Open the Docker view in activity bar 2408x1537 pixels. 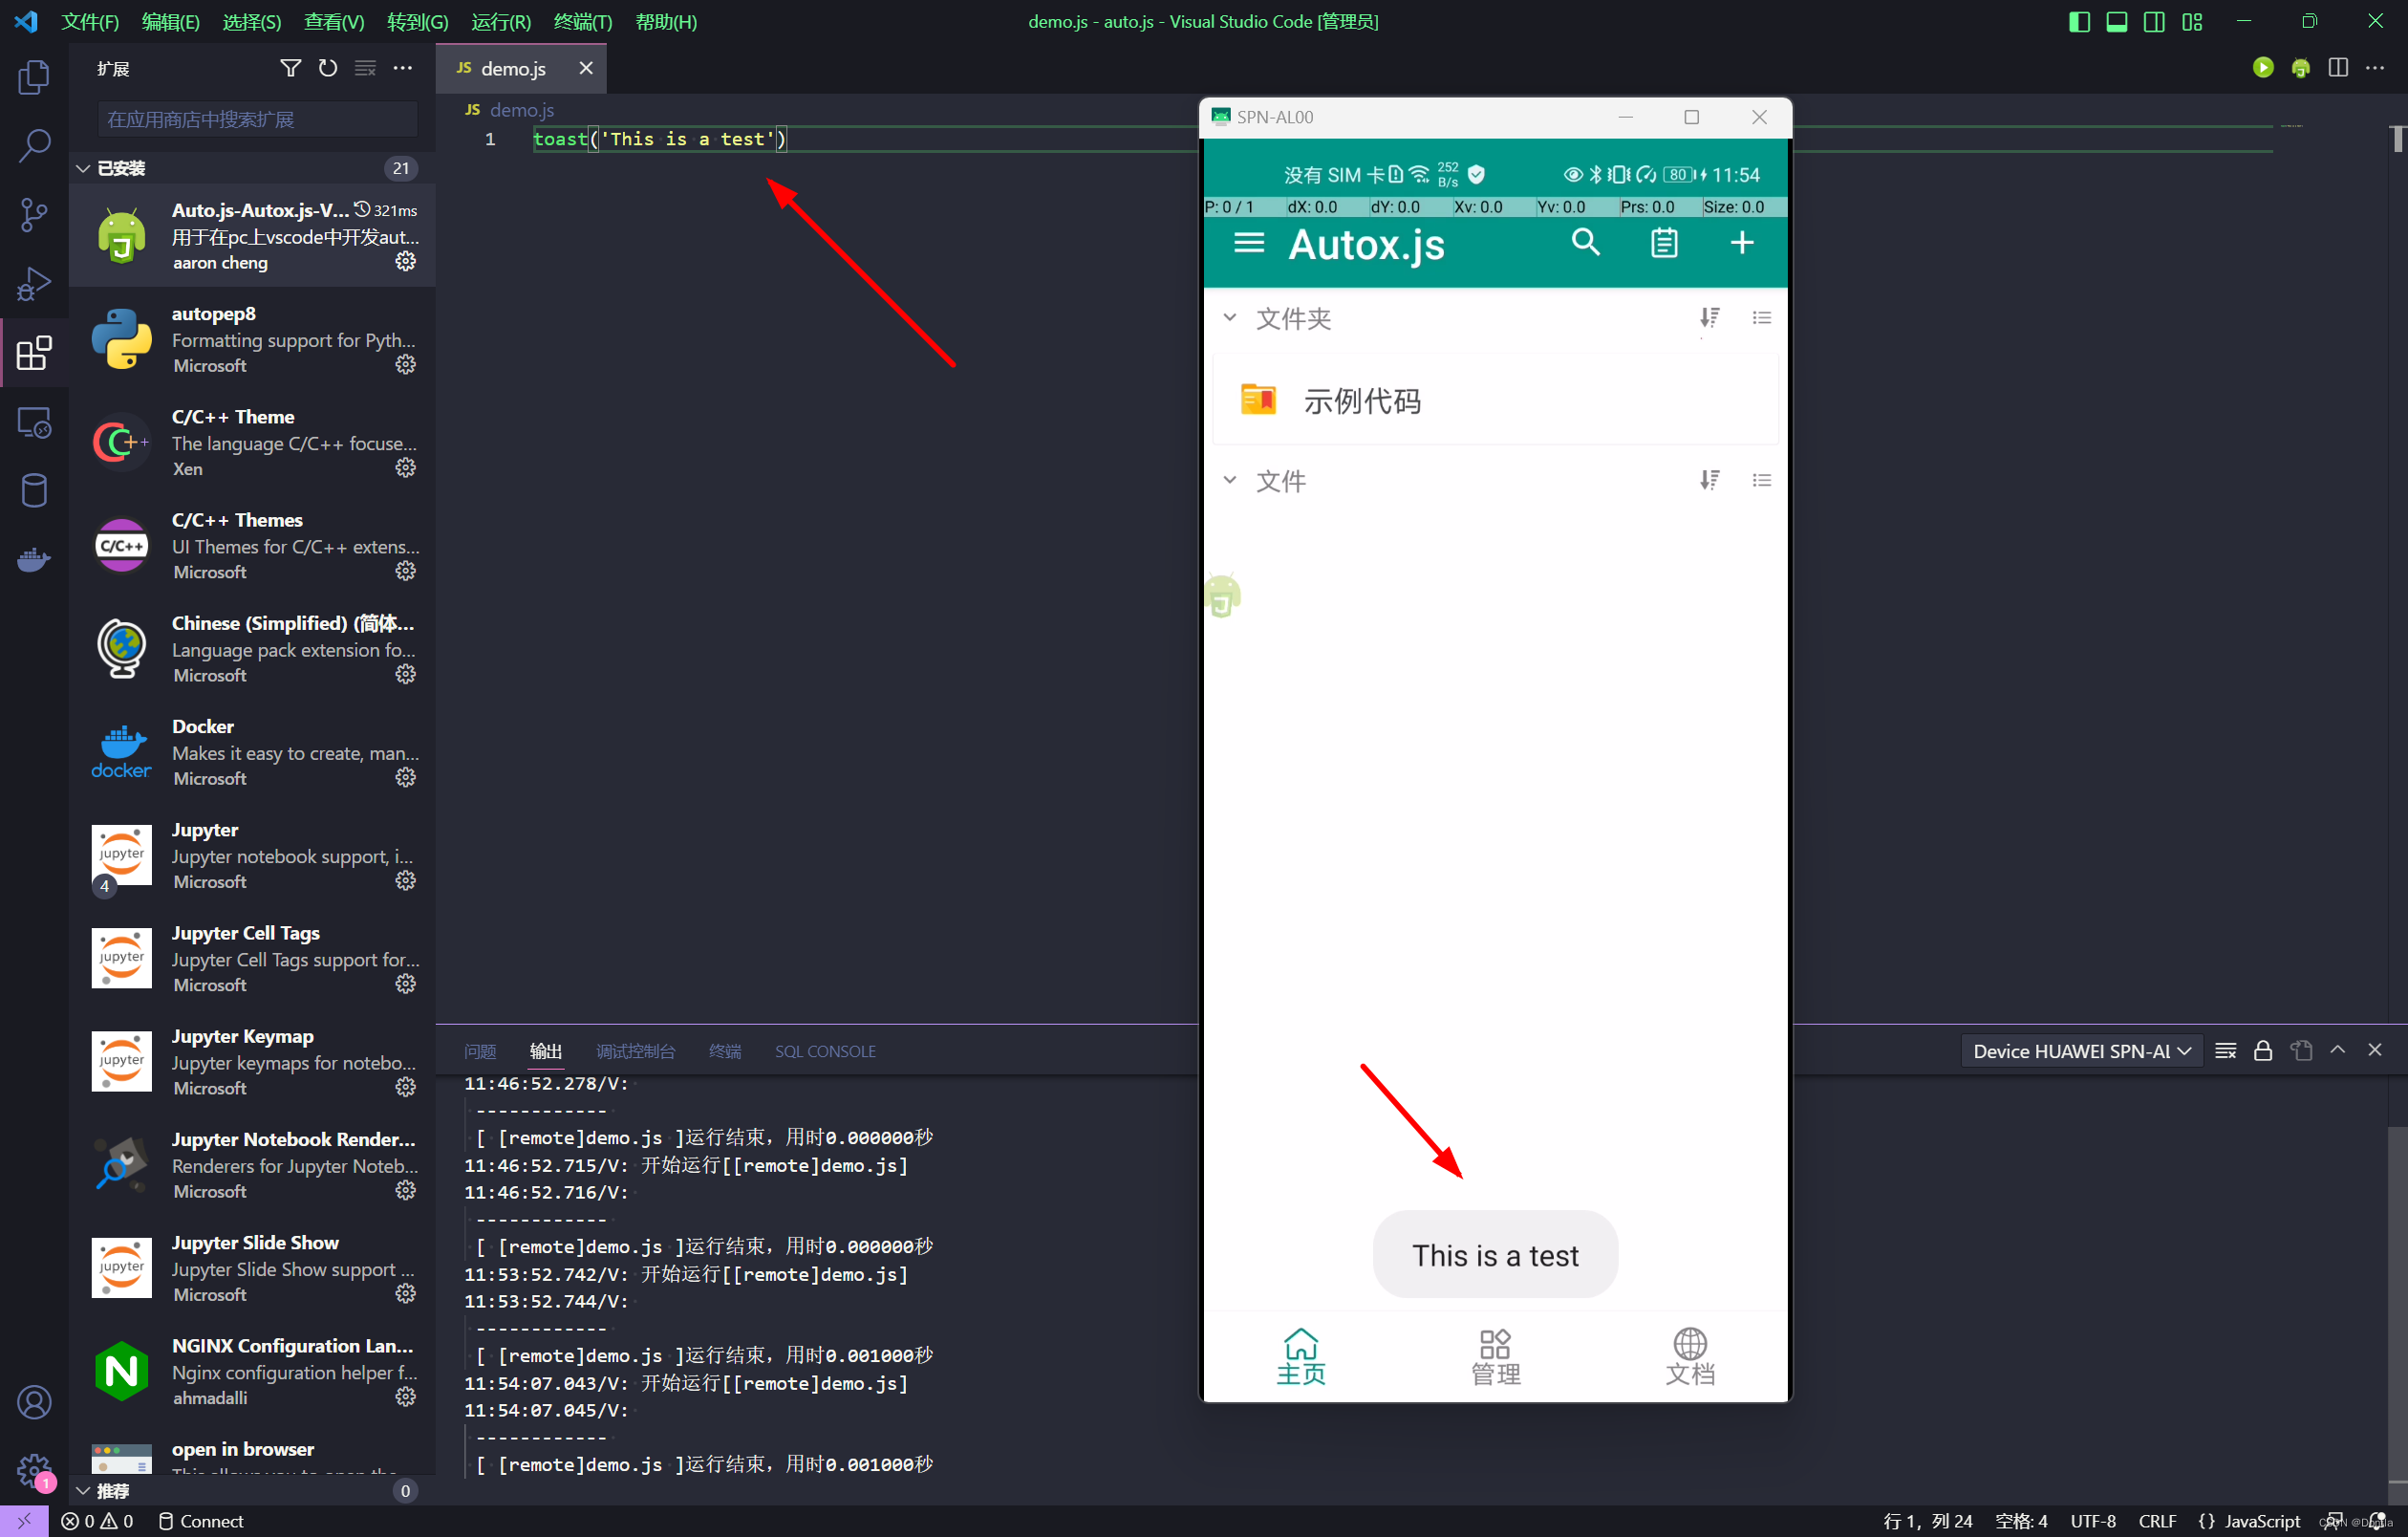click(34, 559)
